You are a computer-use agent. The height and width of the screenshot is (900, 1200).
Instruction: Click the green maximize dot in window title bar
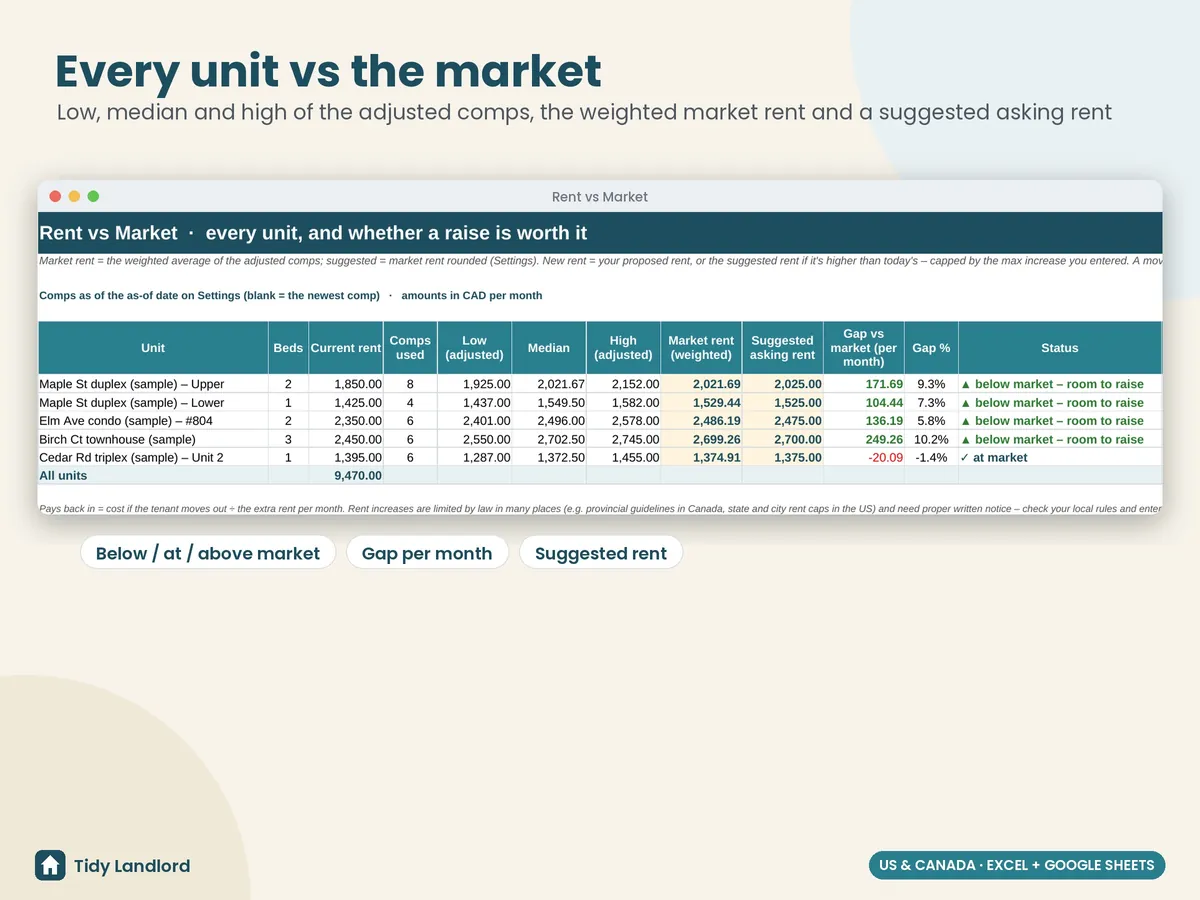point(93,197)
